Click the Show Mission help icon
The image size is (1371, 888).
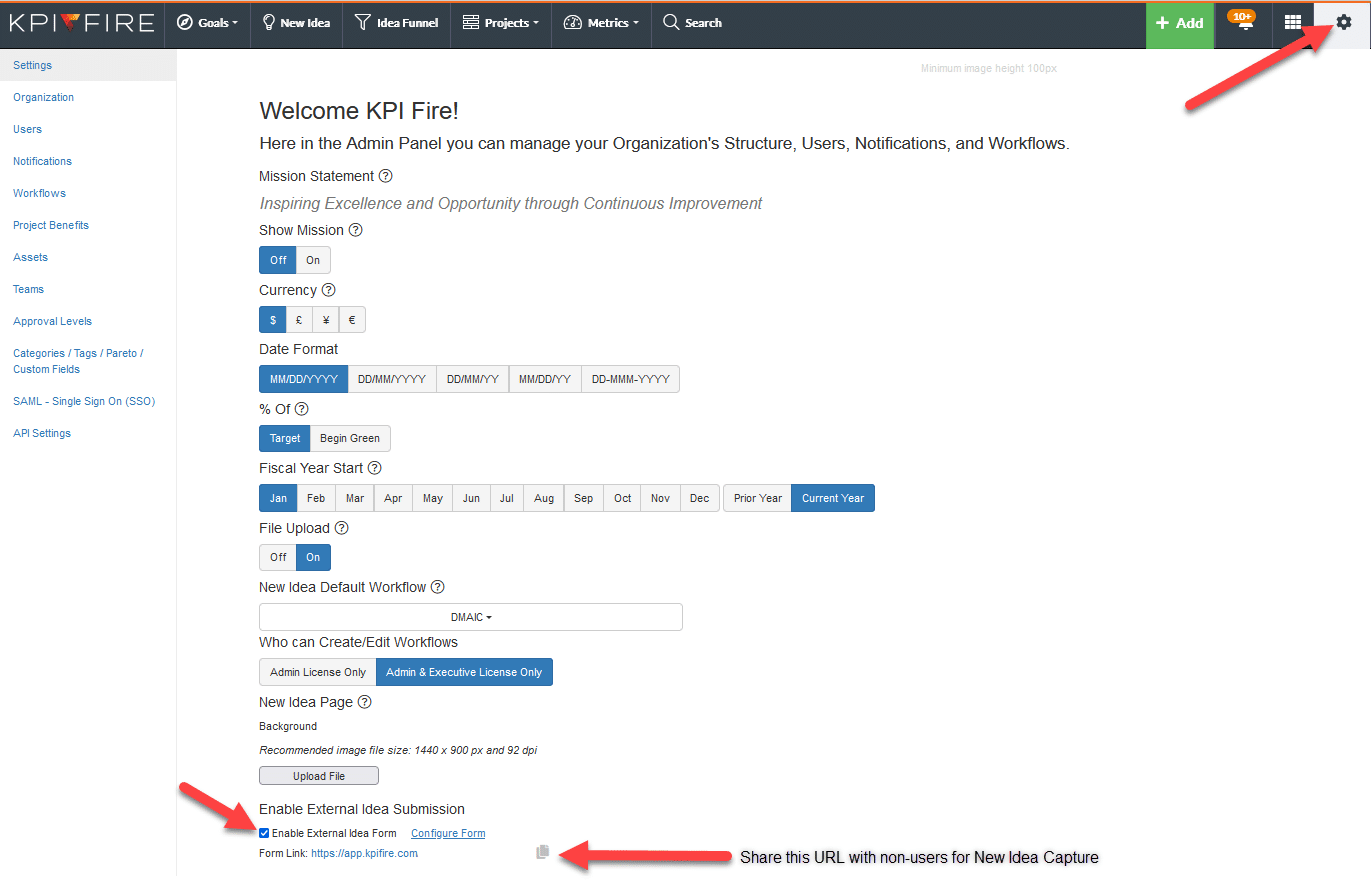[355, 230]
